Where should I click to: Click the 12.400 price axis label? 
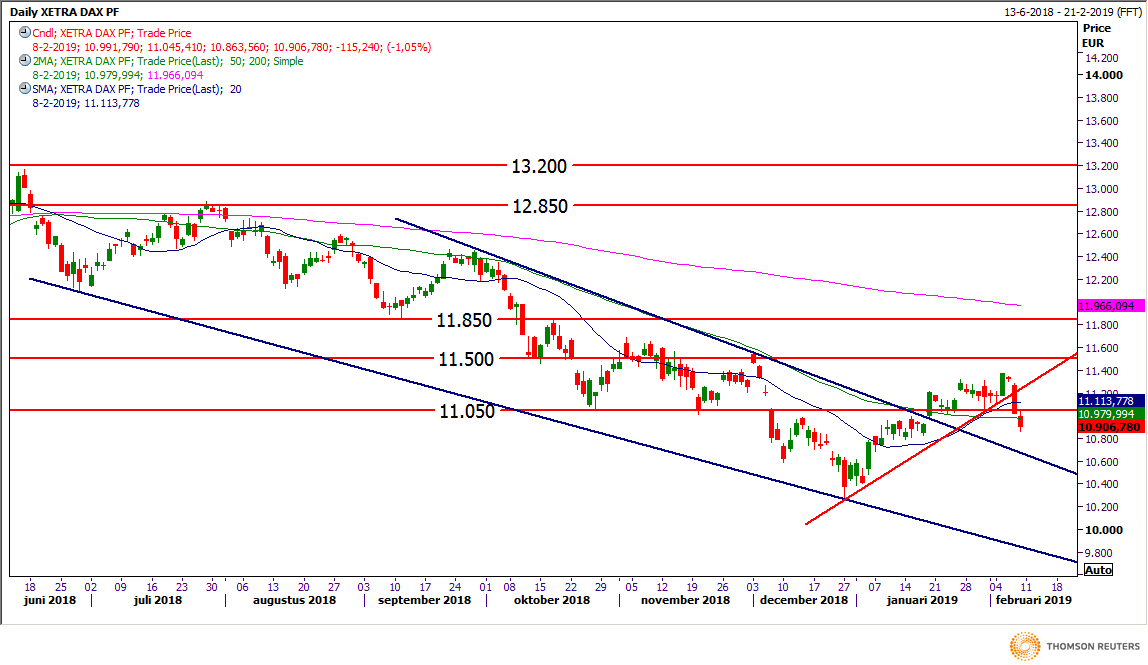1101,257
